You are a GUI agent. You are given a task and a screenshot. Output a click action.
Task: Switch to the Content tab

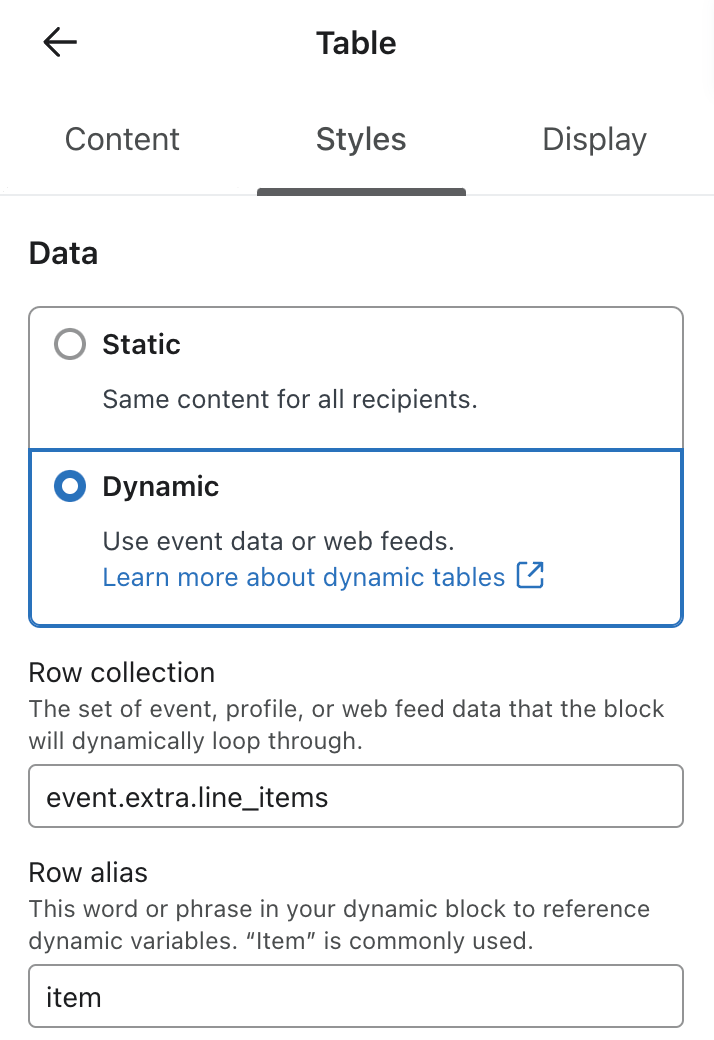coord(122,139)
